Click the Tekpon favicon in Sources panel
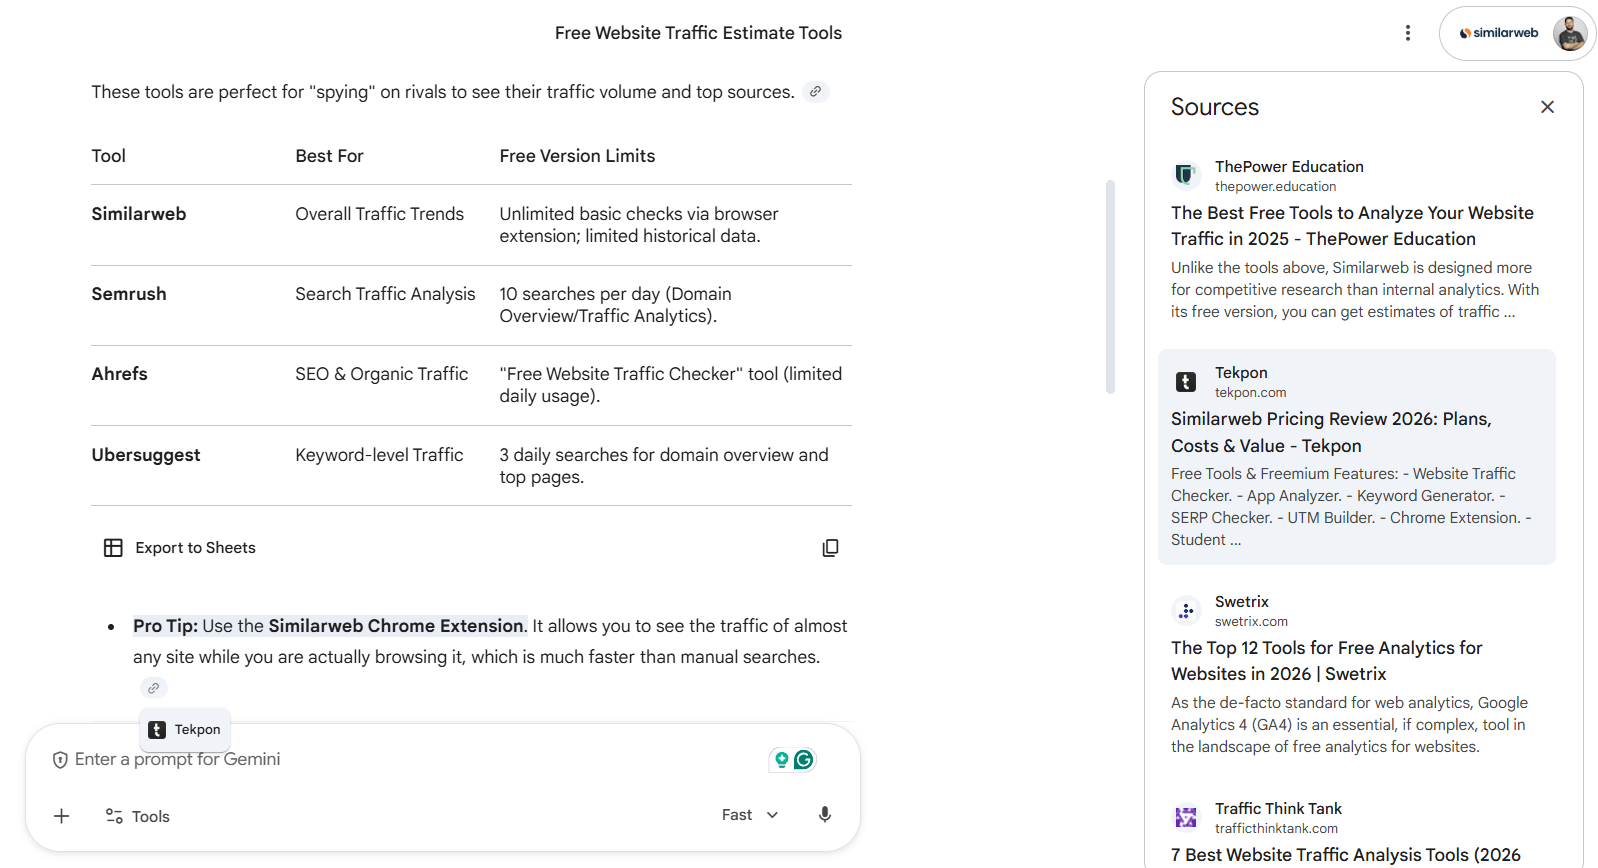 coord(1186,382)
